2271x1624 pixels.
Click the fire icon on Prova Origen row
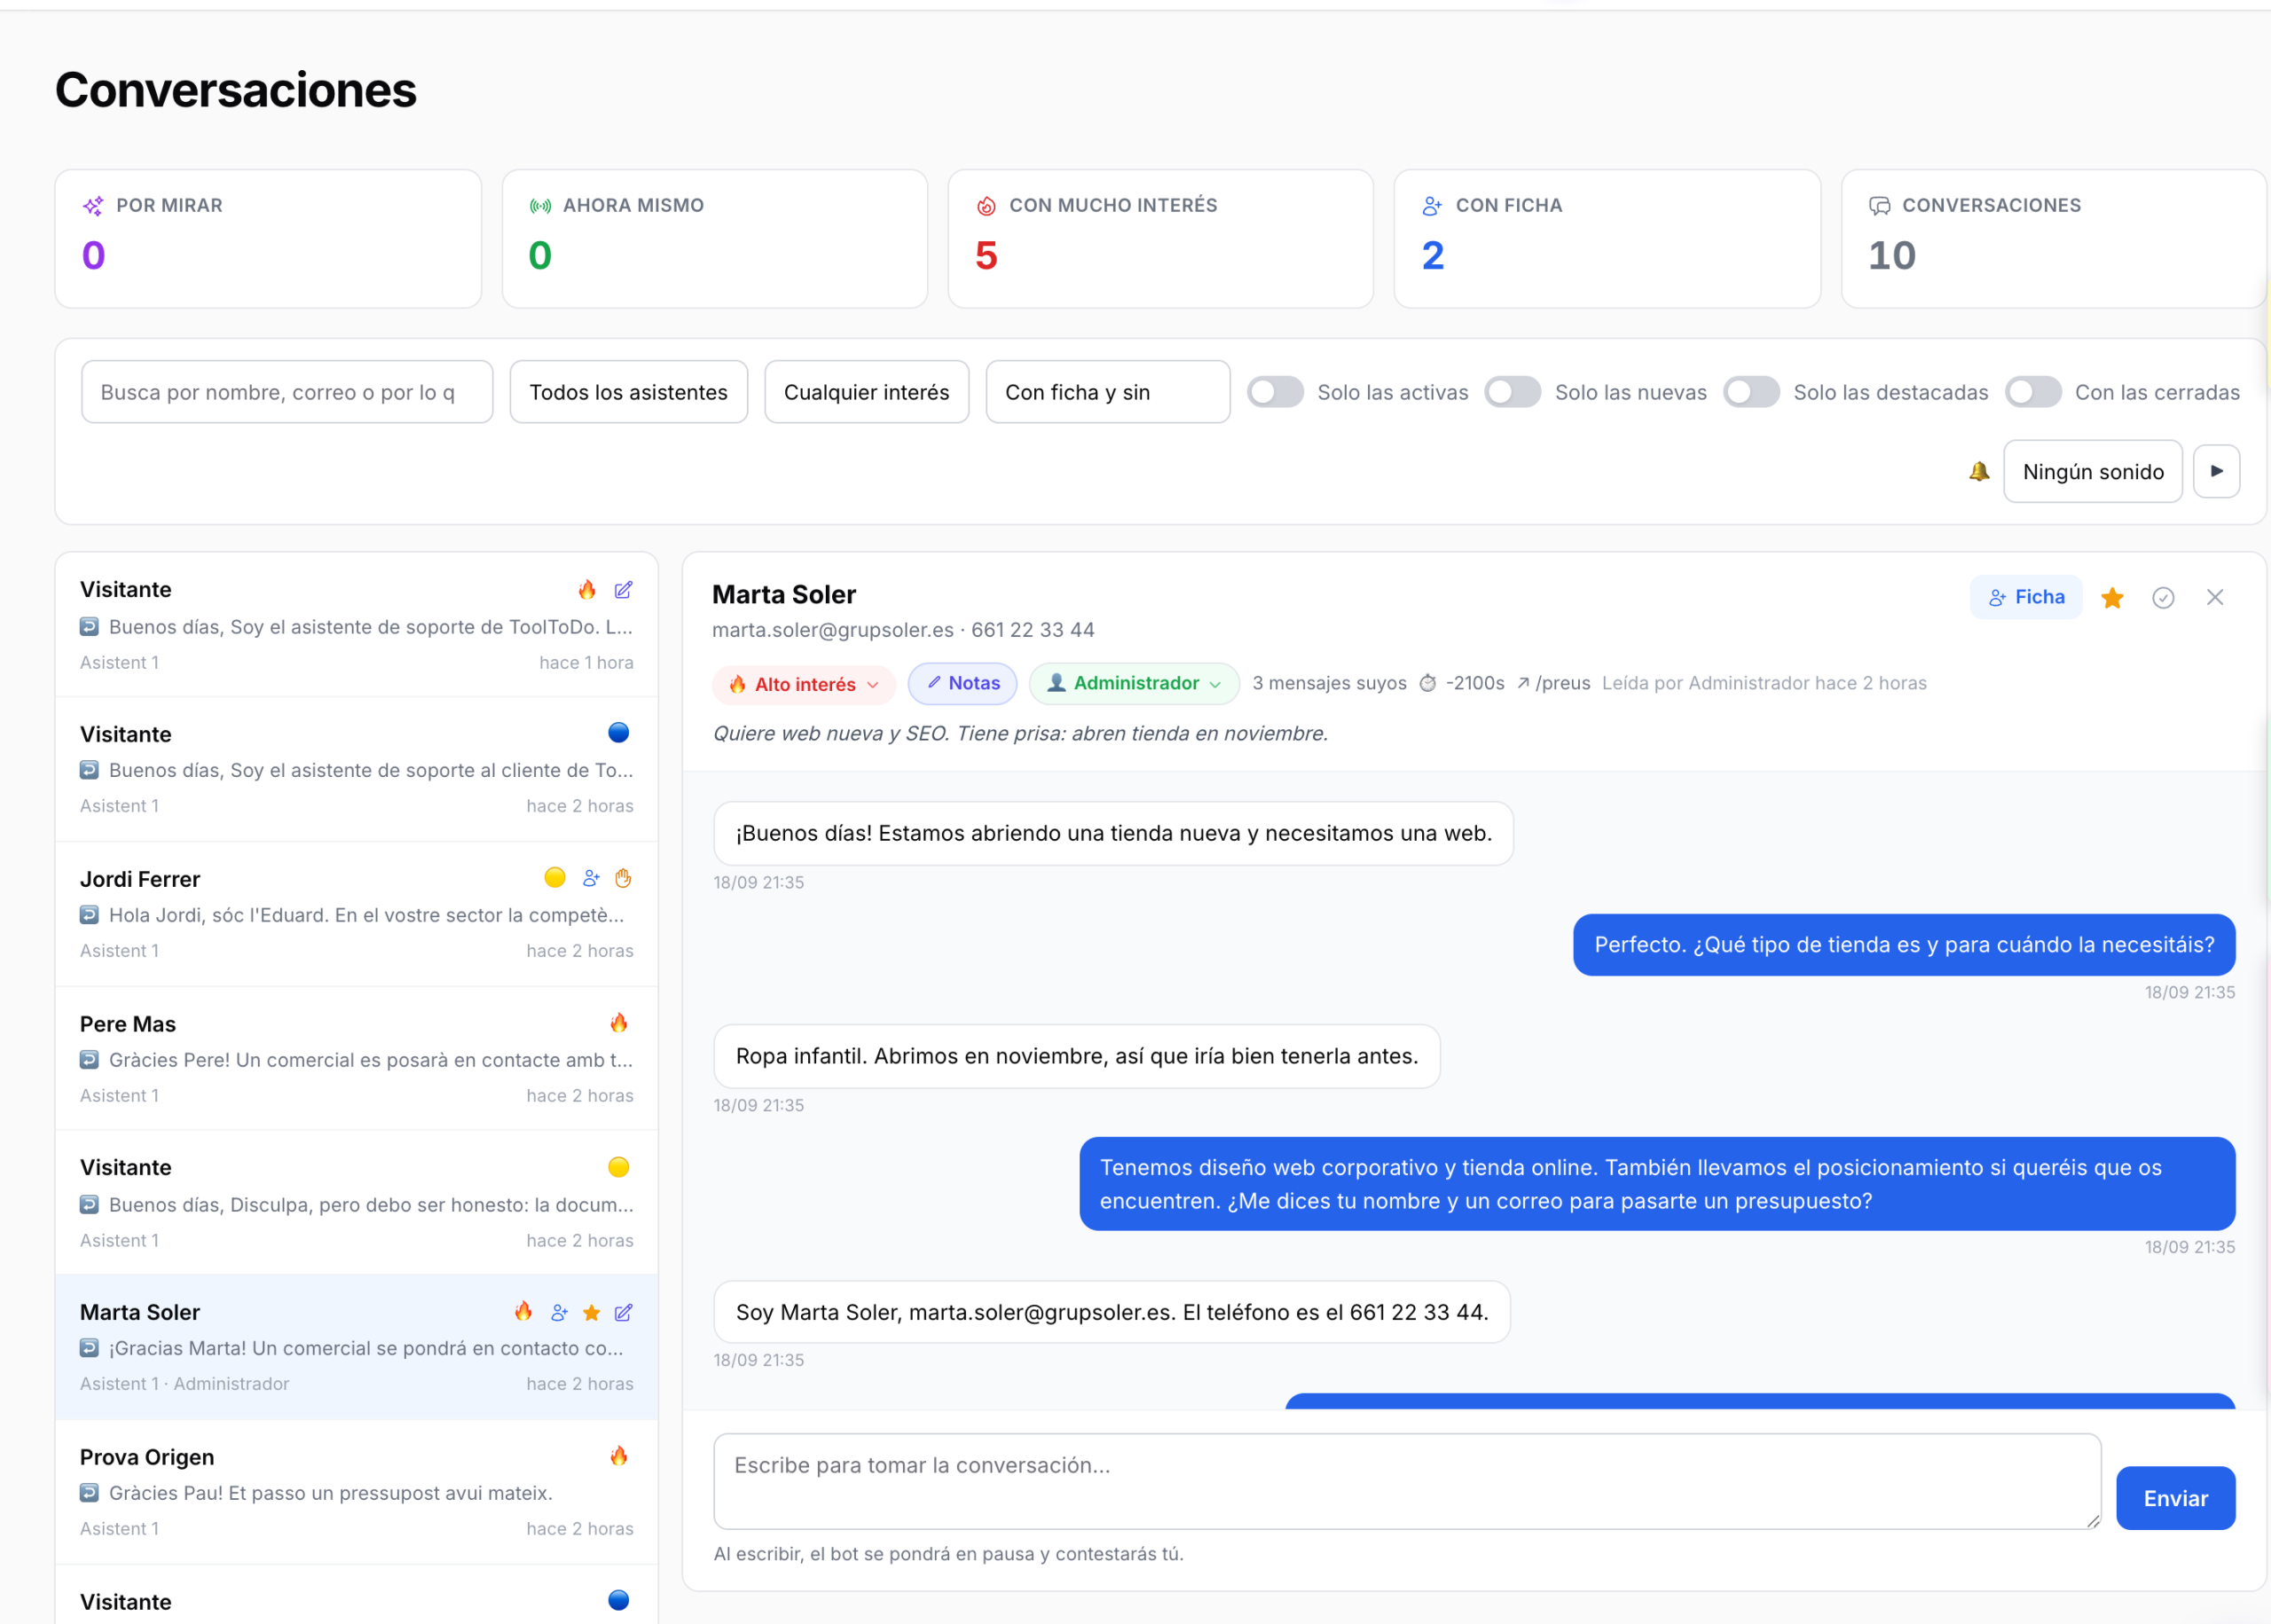click(619, 1456)
